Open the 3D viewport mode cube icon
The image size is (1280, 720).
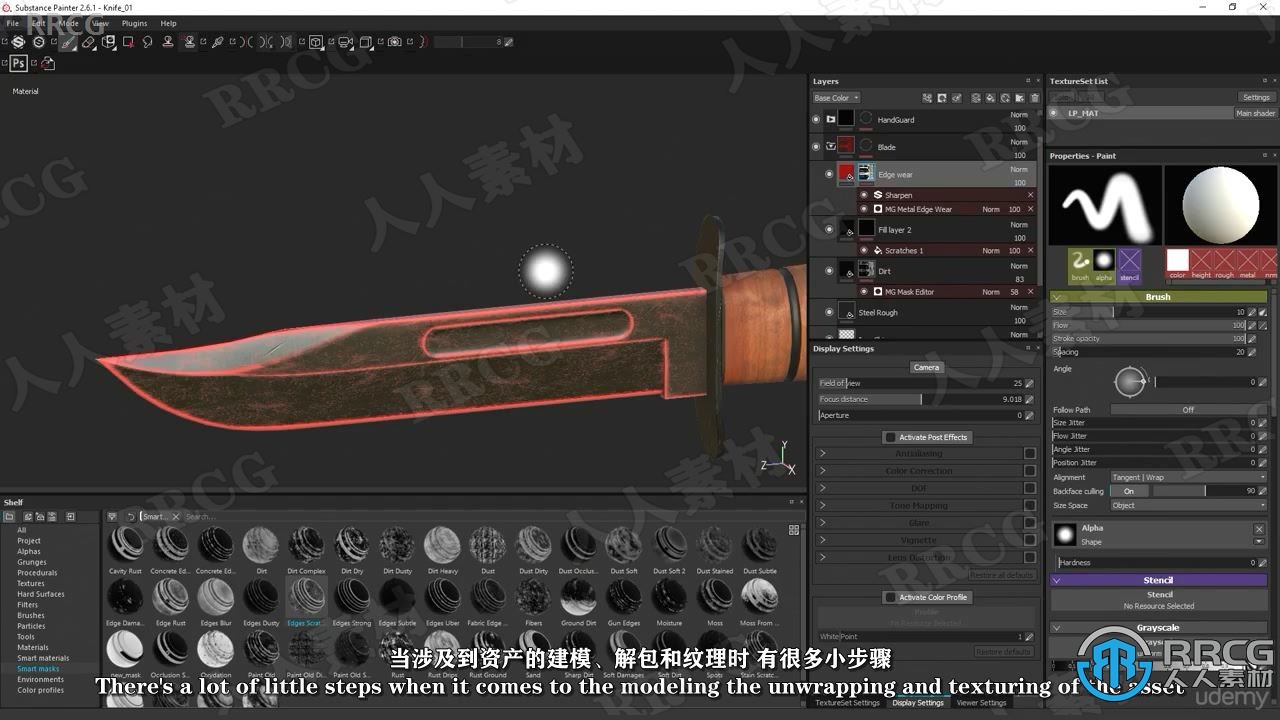point(316,42)
